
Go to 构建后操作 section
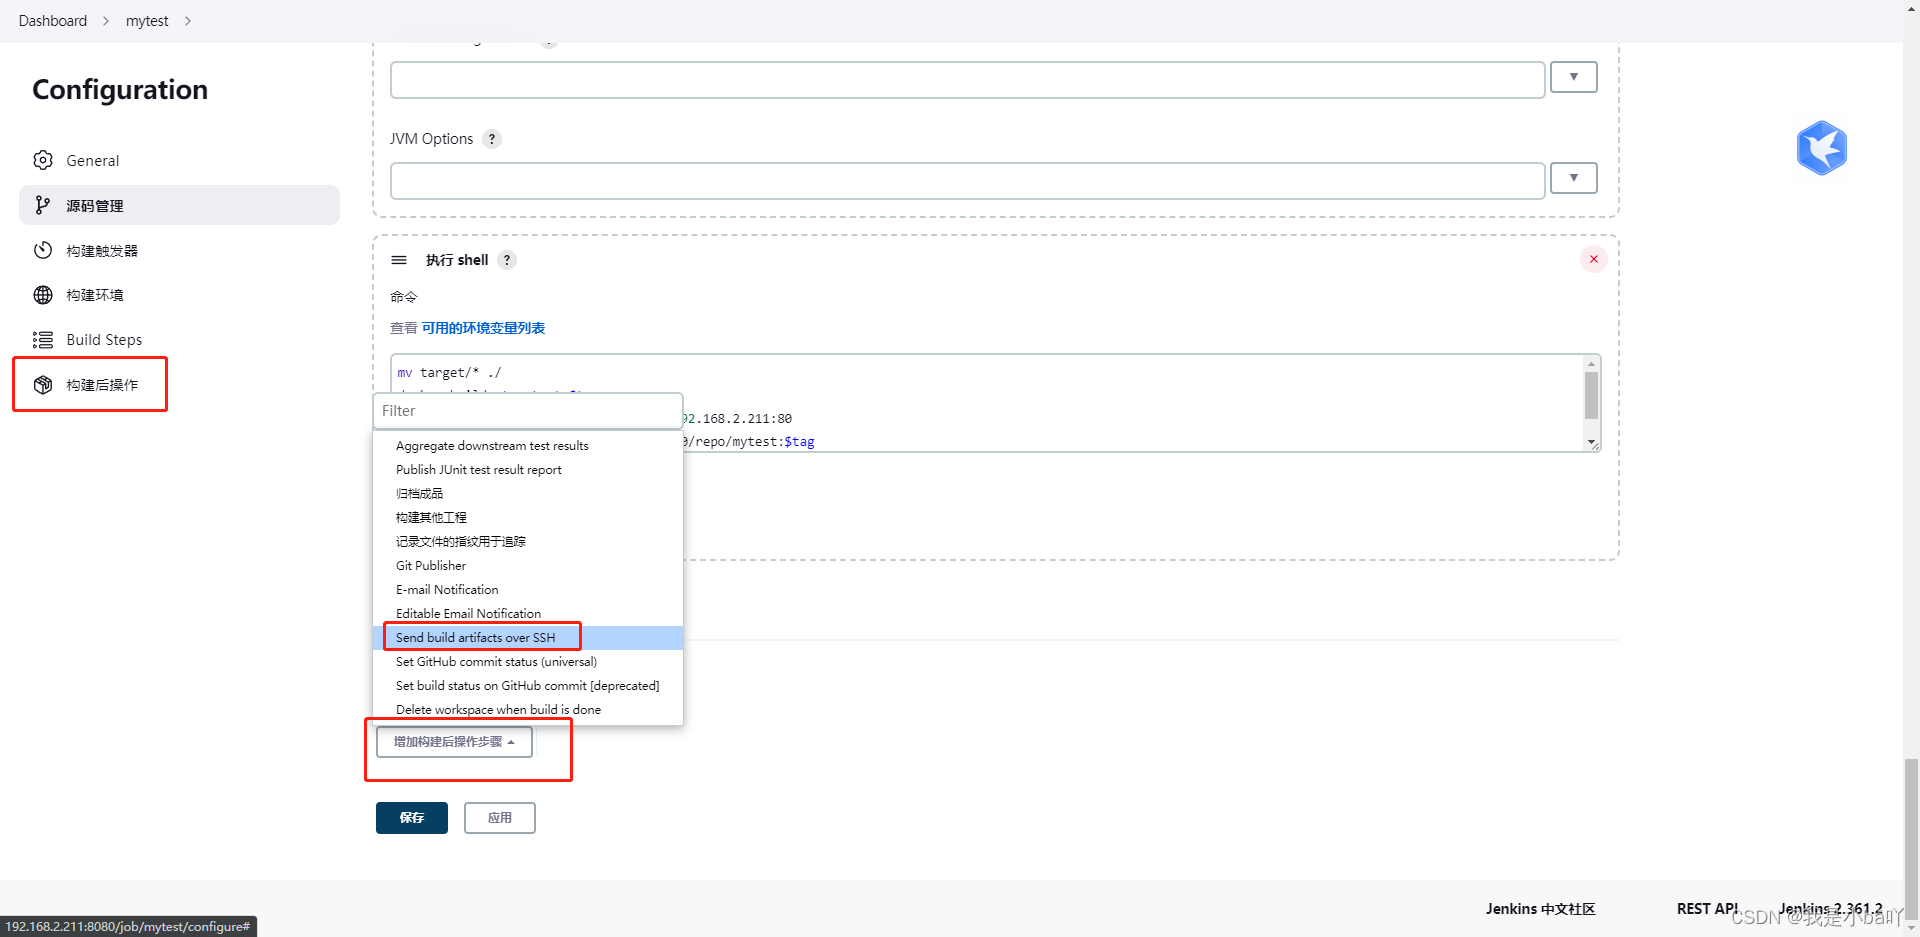[179, 385]
